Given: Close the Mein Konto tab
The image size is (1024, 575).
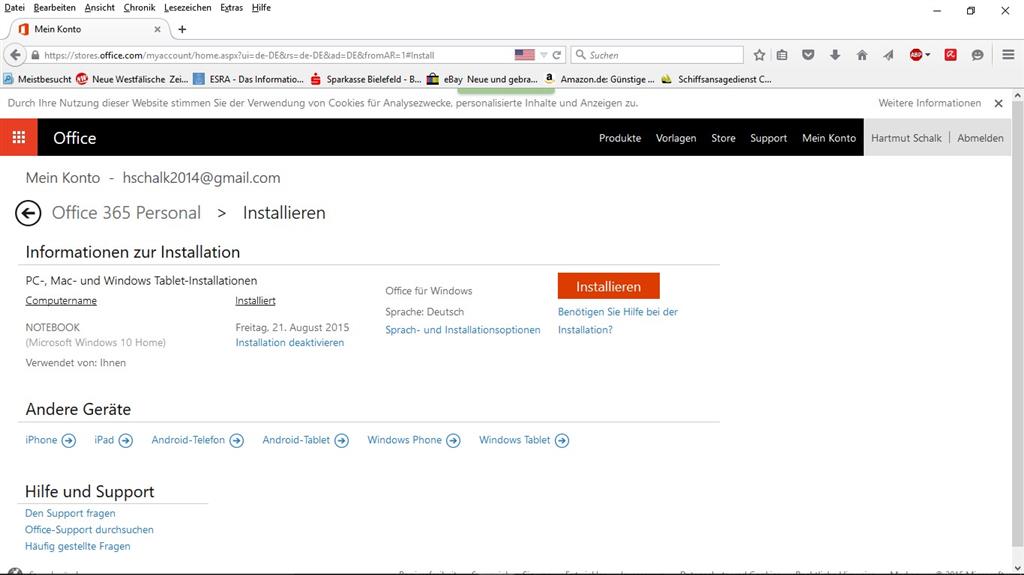Looking at the screenshot, I should pyautogui.click(x=157, y=29).
